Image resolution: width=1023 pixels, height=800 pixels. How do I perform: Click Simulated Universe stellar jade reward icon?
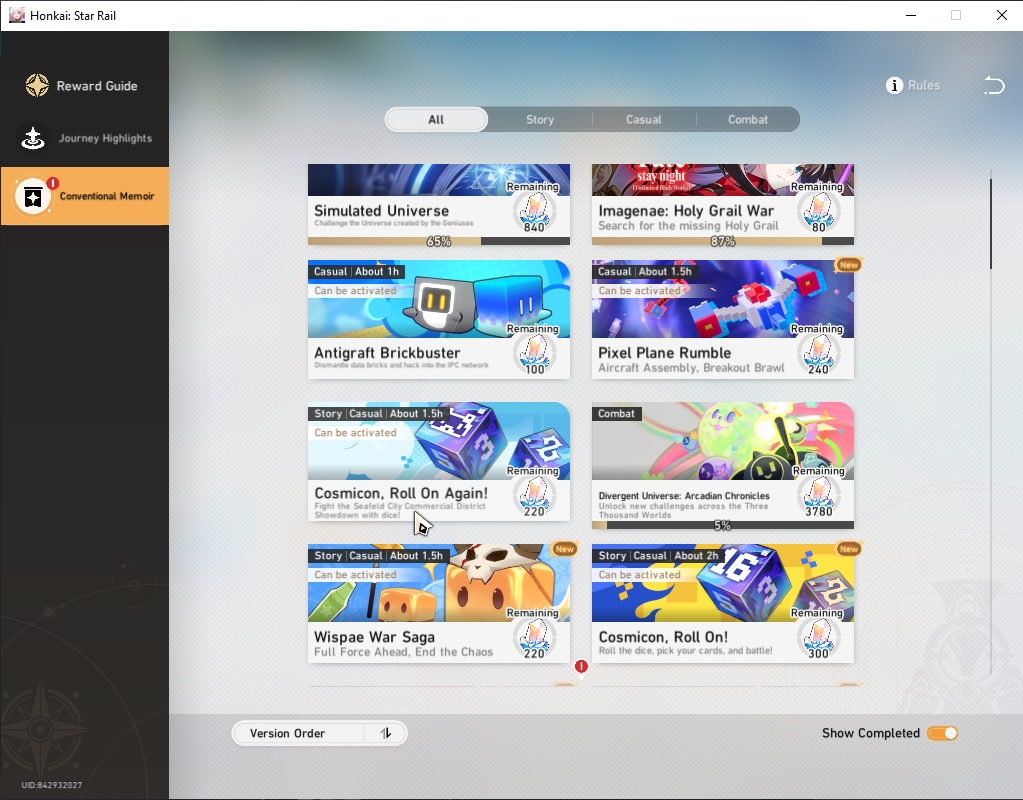534,210
